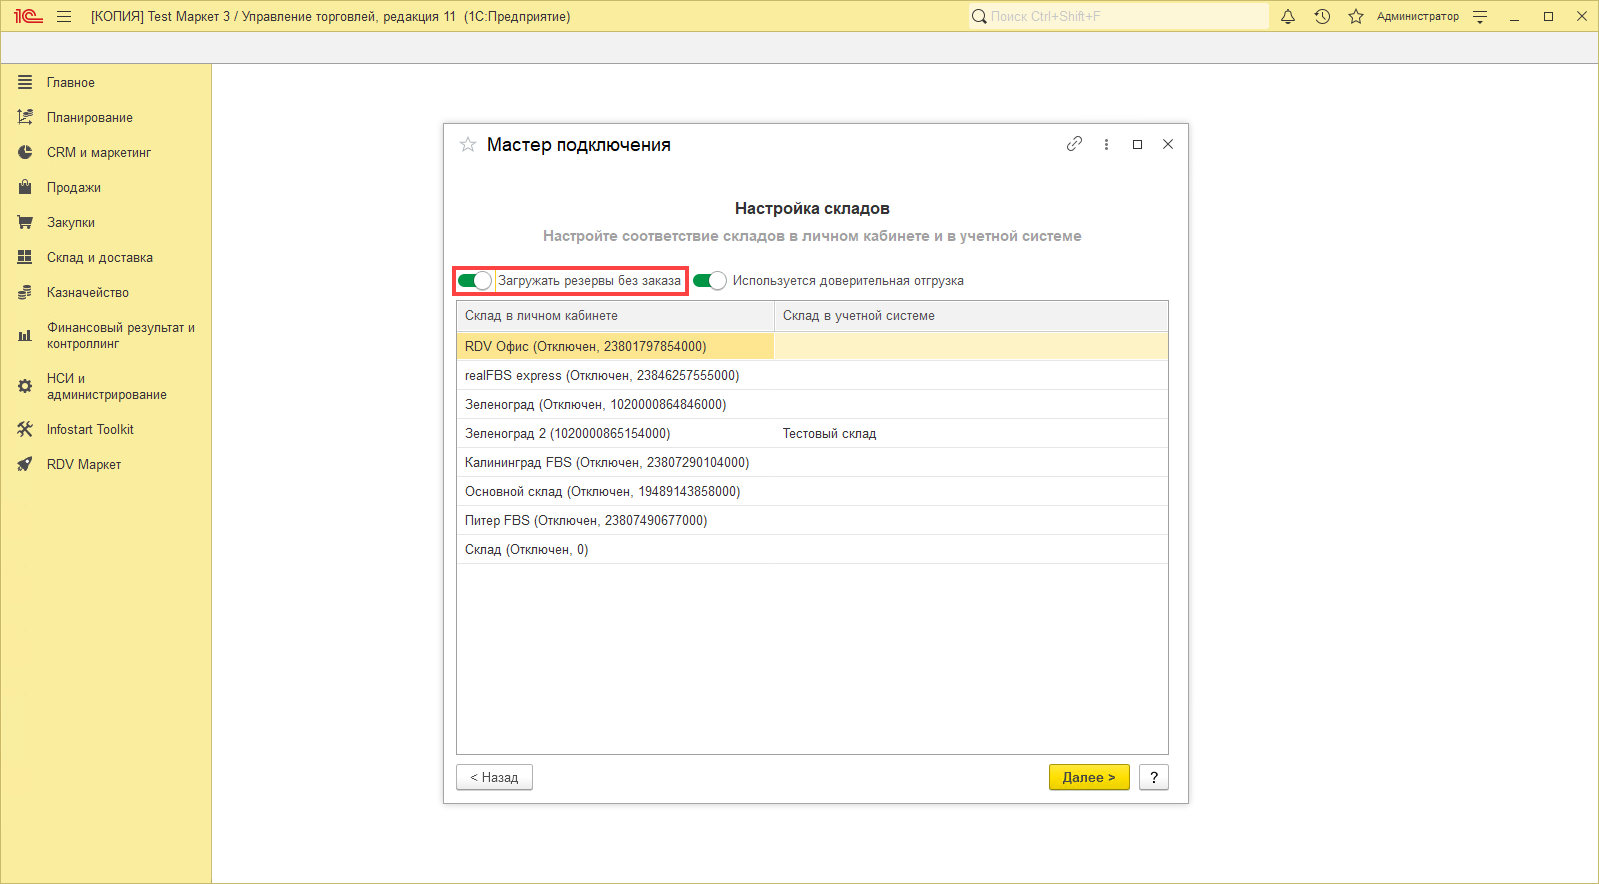1599x884 pixels.
Task: Click the 1C logo icon
Action: (x=28, y=16)
